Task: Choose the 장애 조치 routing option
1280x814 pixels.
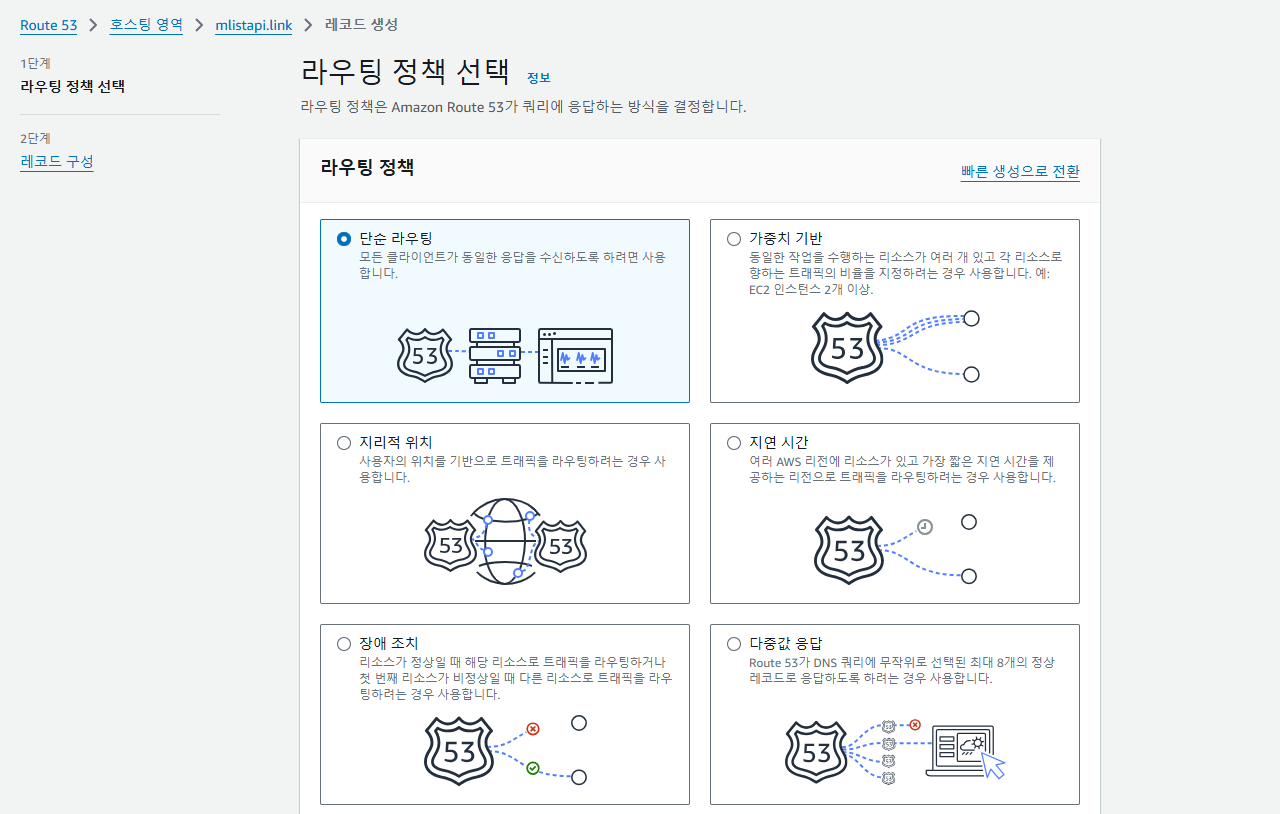Action: tap(344, 644)
